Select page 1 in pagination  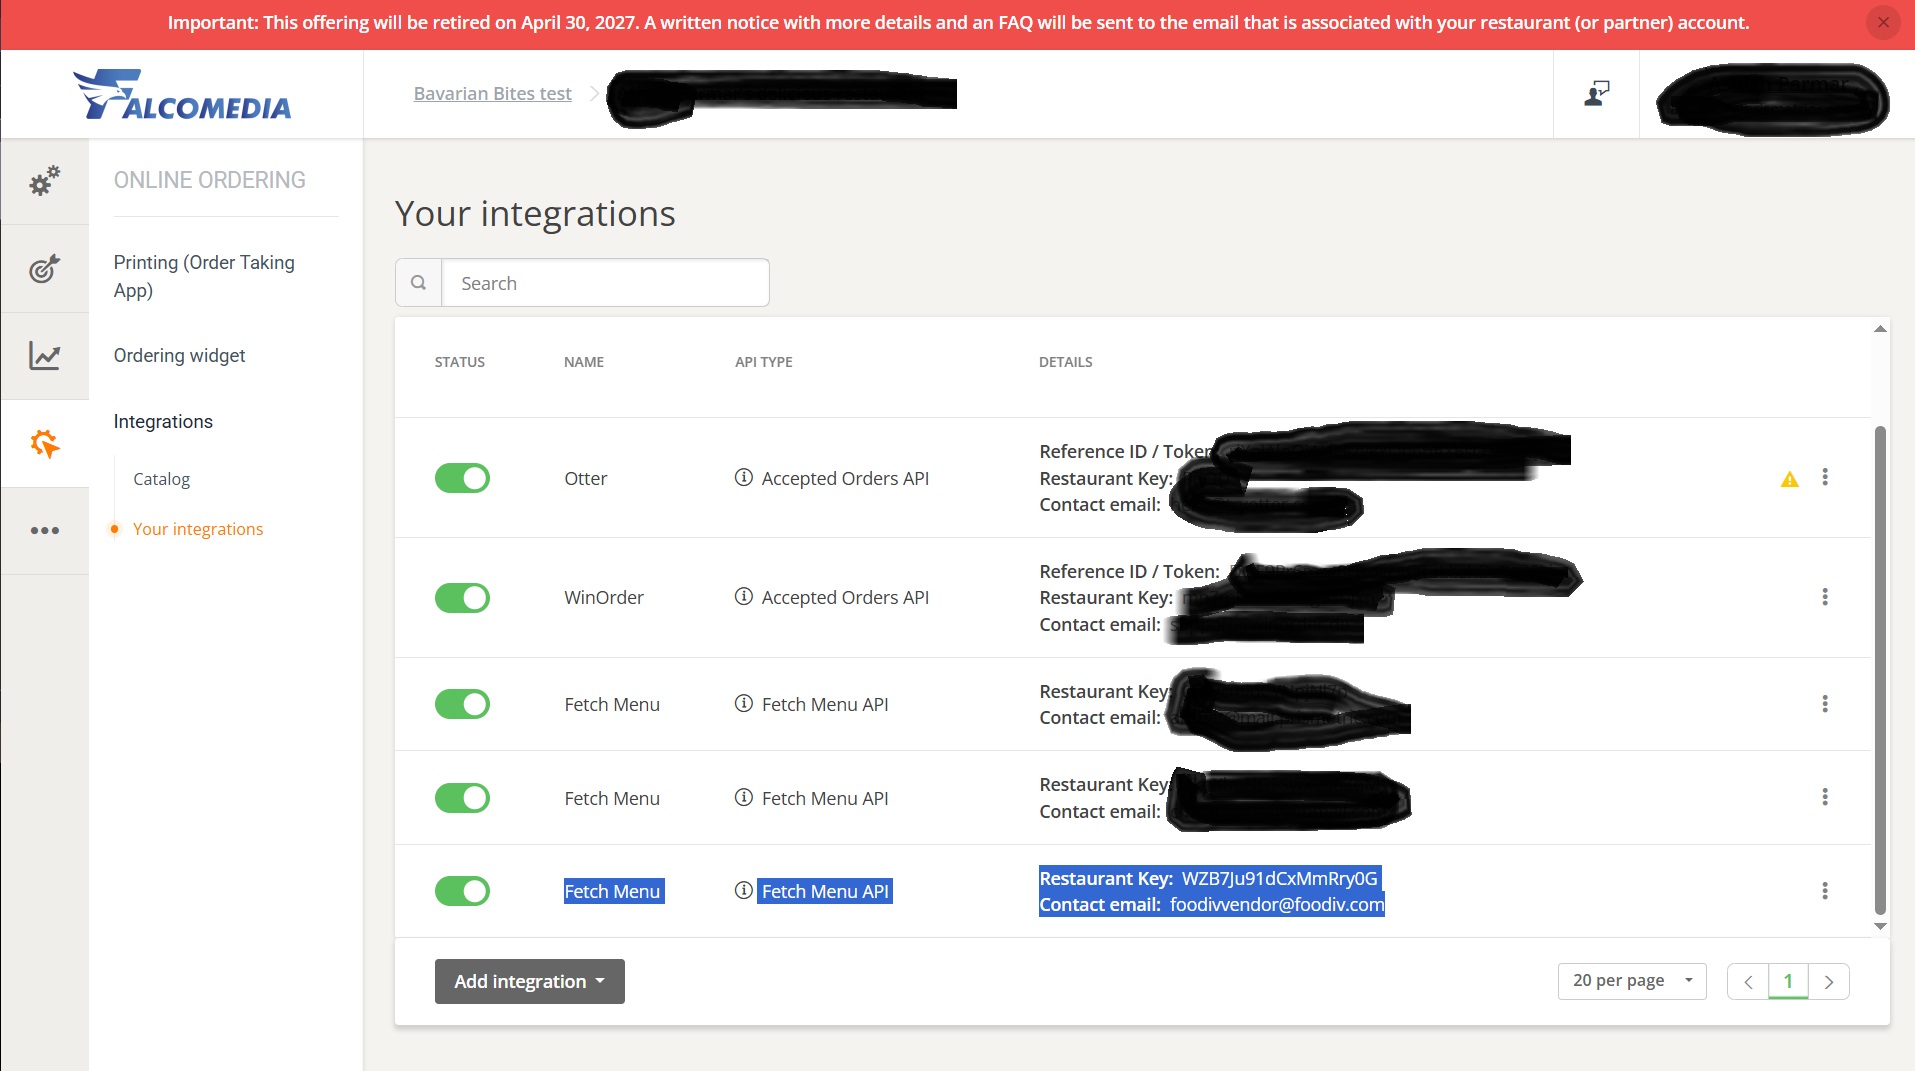pyautogui.click(x=1788, y=982)
